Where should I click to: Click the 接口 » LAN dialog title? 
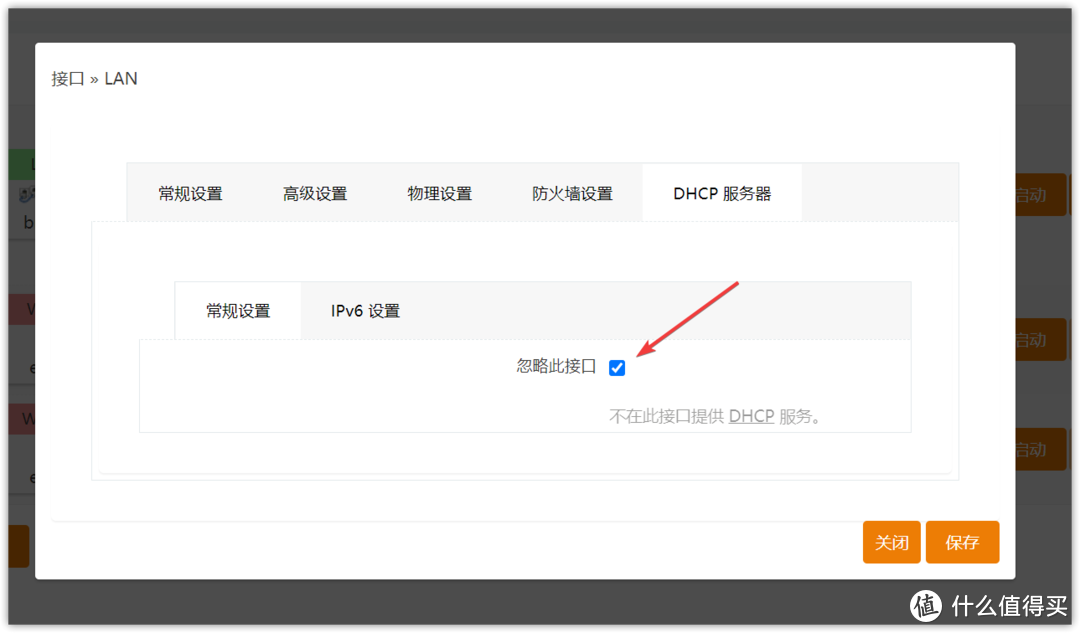(94, 79)
